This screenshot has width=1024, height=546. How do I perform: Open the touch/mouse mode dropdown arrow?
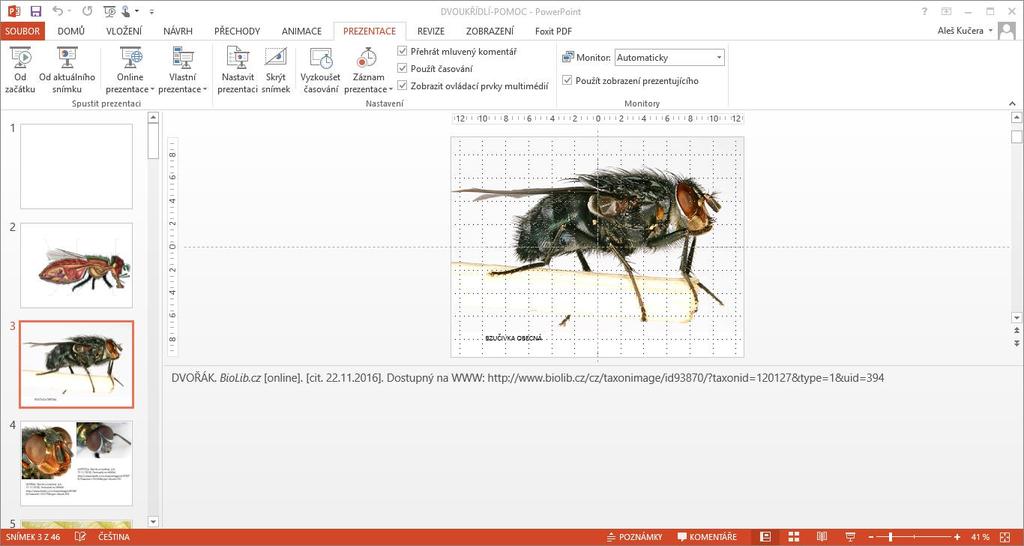137,12
